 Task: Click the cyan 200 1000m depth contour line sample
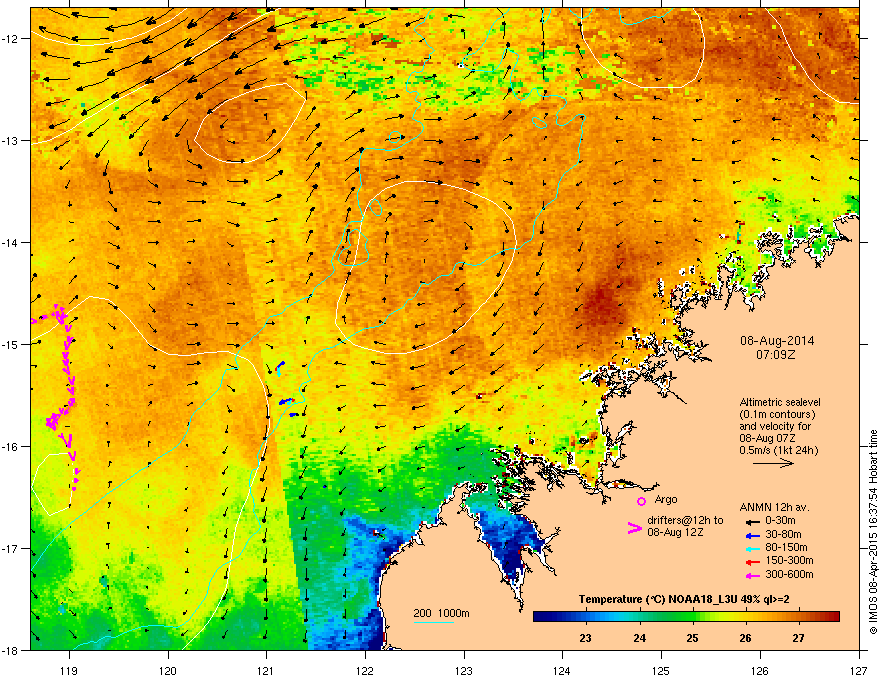pos(434,622)
